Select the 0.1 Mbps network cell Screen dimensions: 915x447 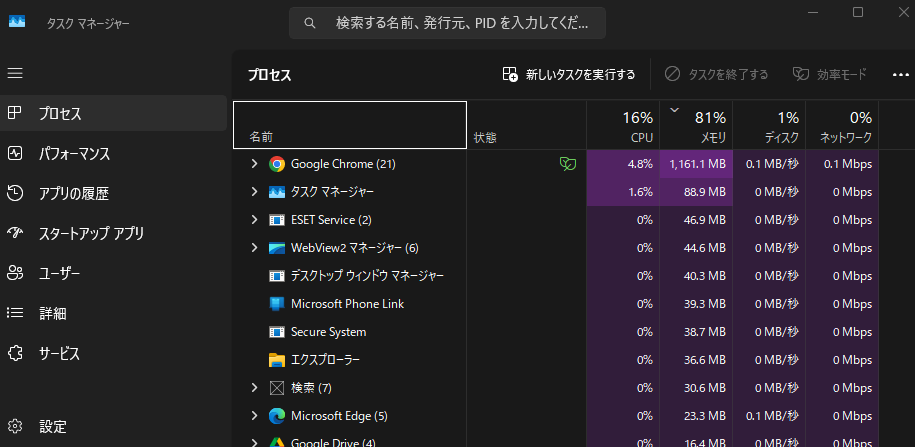click(842, 164)
